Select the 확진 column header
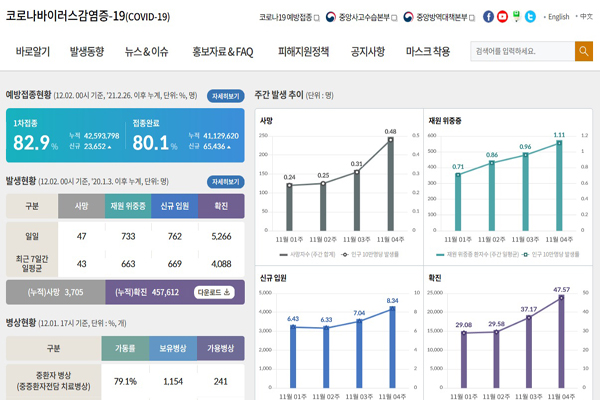 (x=221, y=206)
